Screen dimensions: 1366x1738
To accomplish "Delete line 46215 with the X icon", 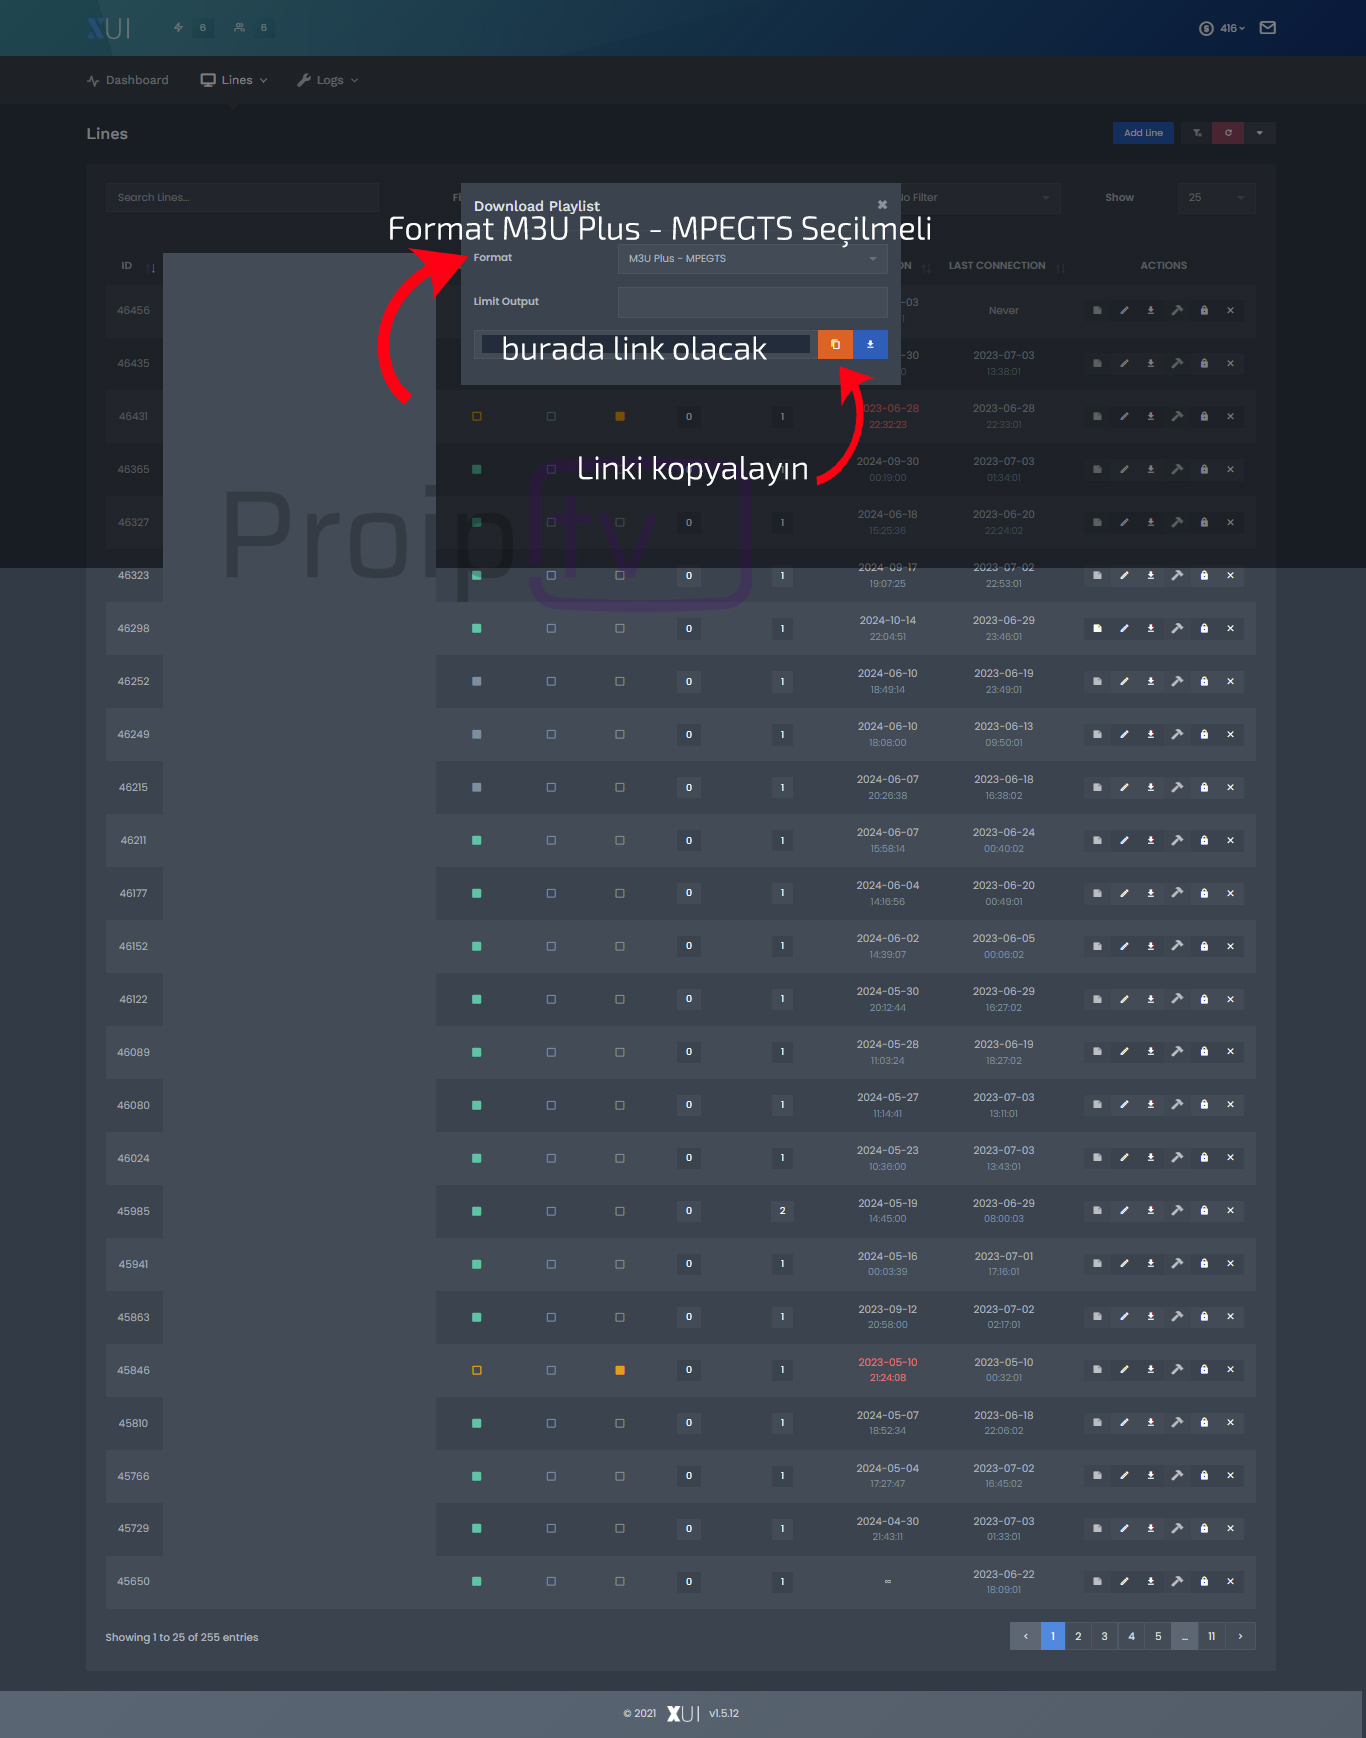I will pos(1231,788).
